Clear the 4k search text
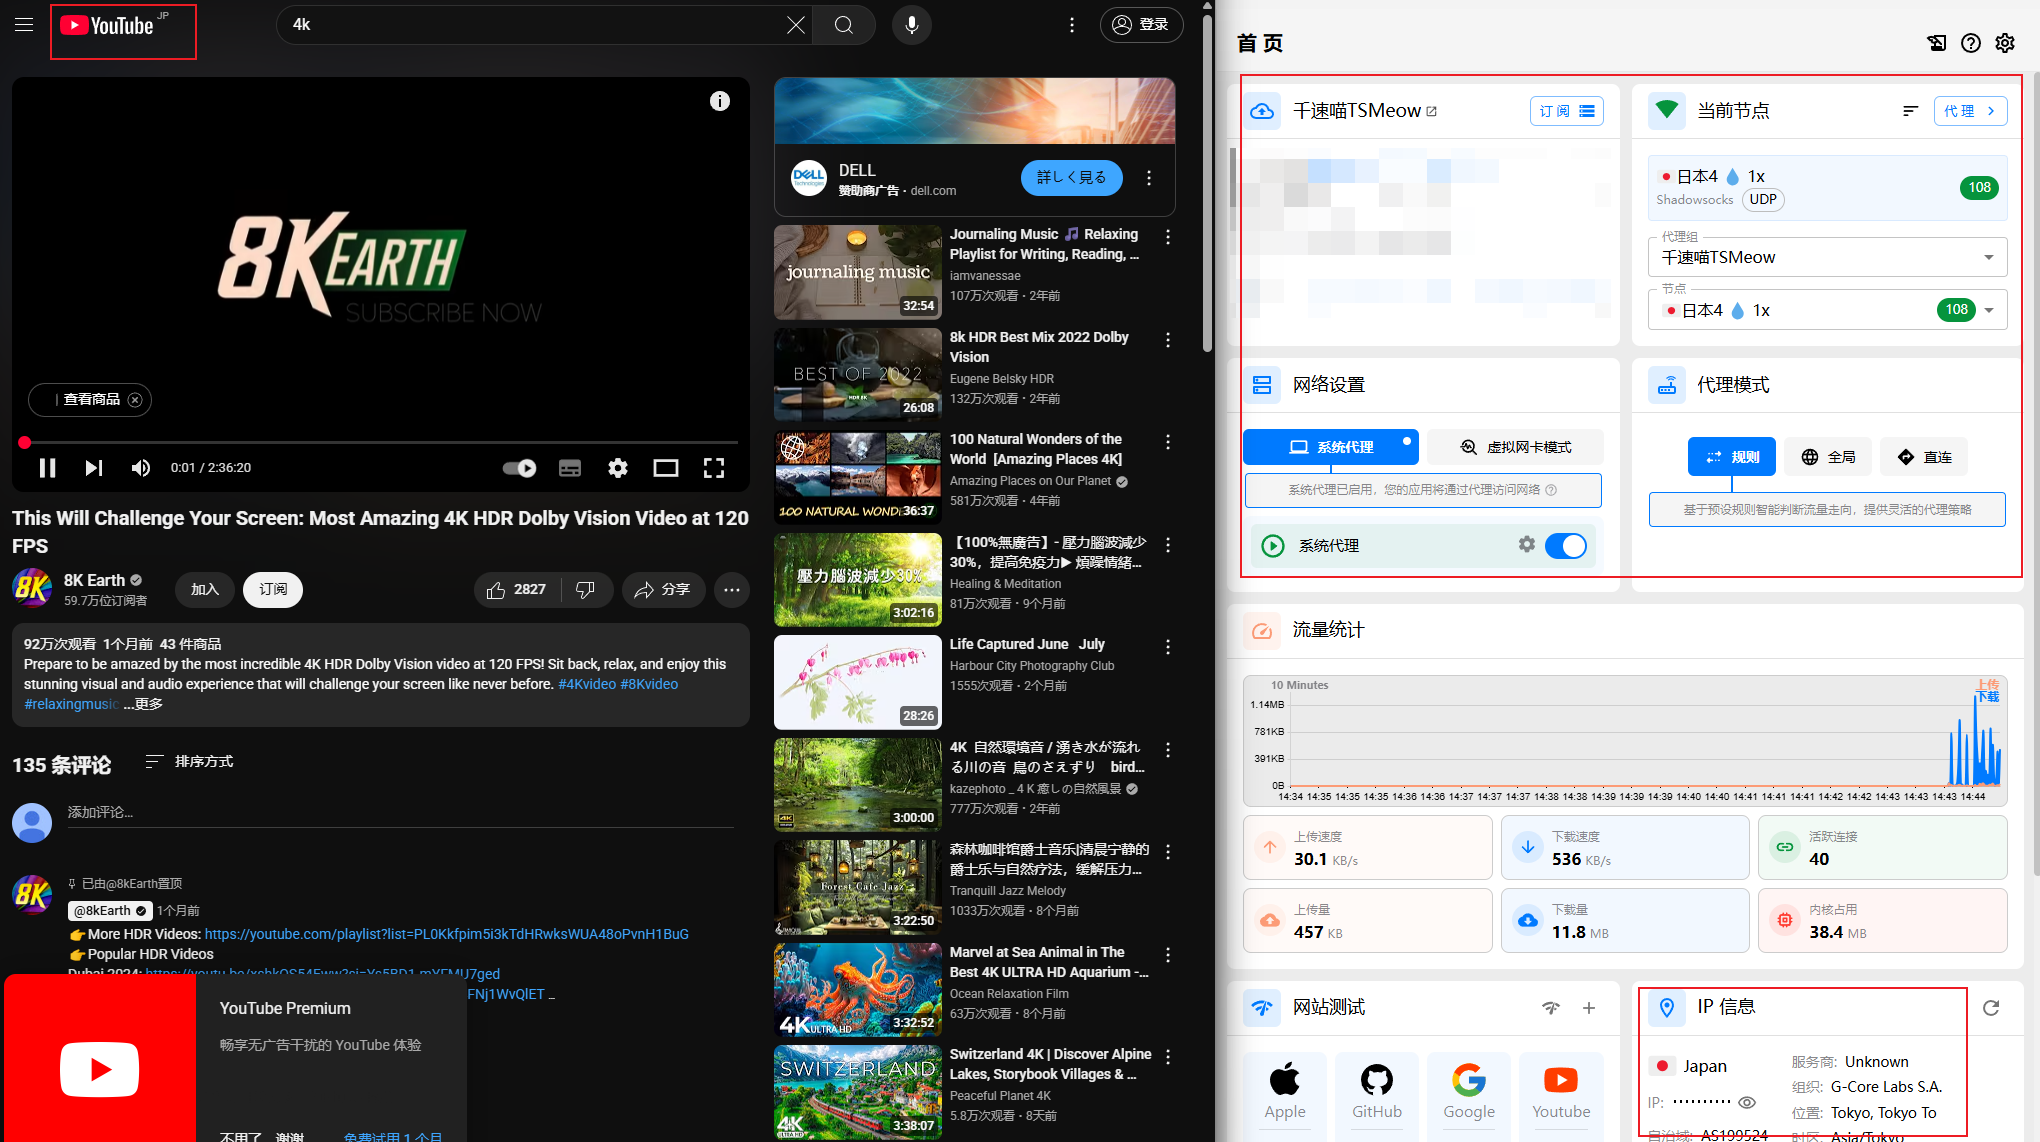Screen dimensions: 2040x1142 (x=795, y=25)
